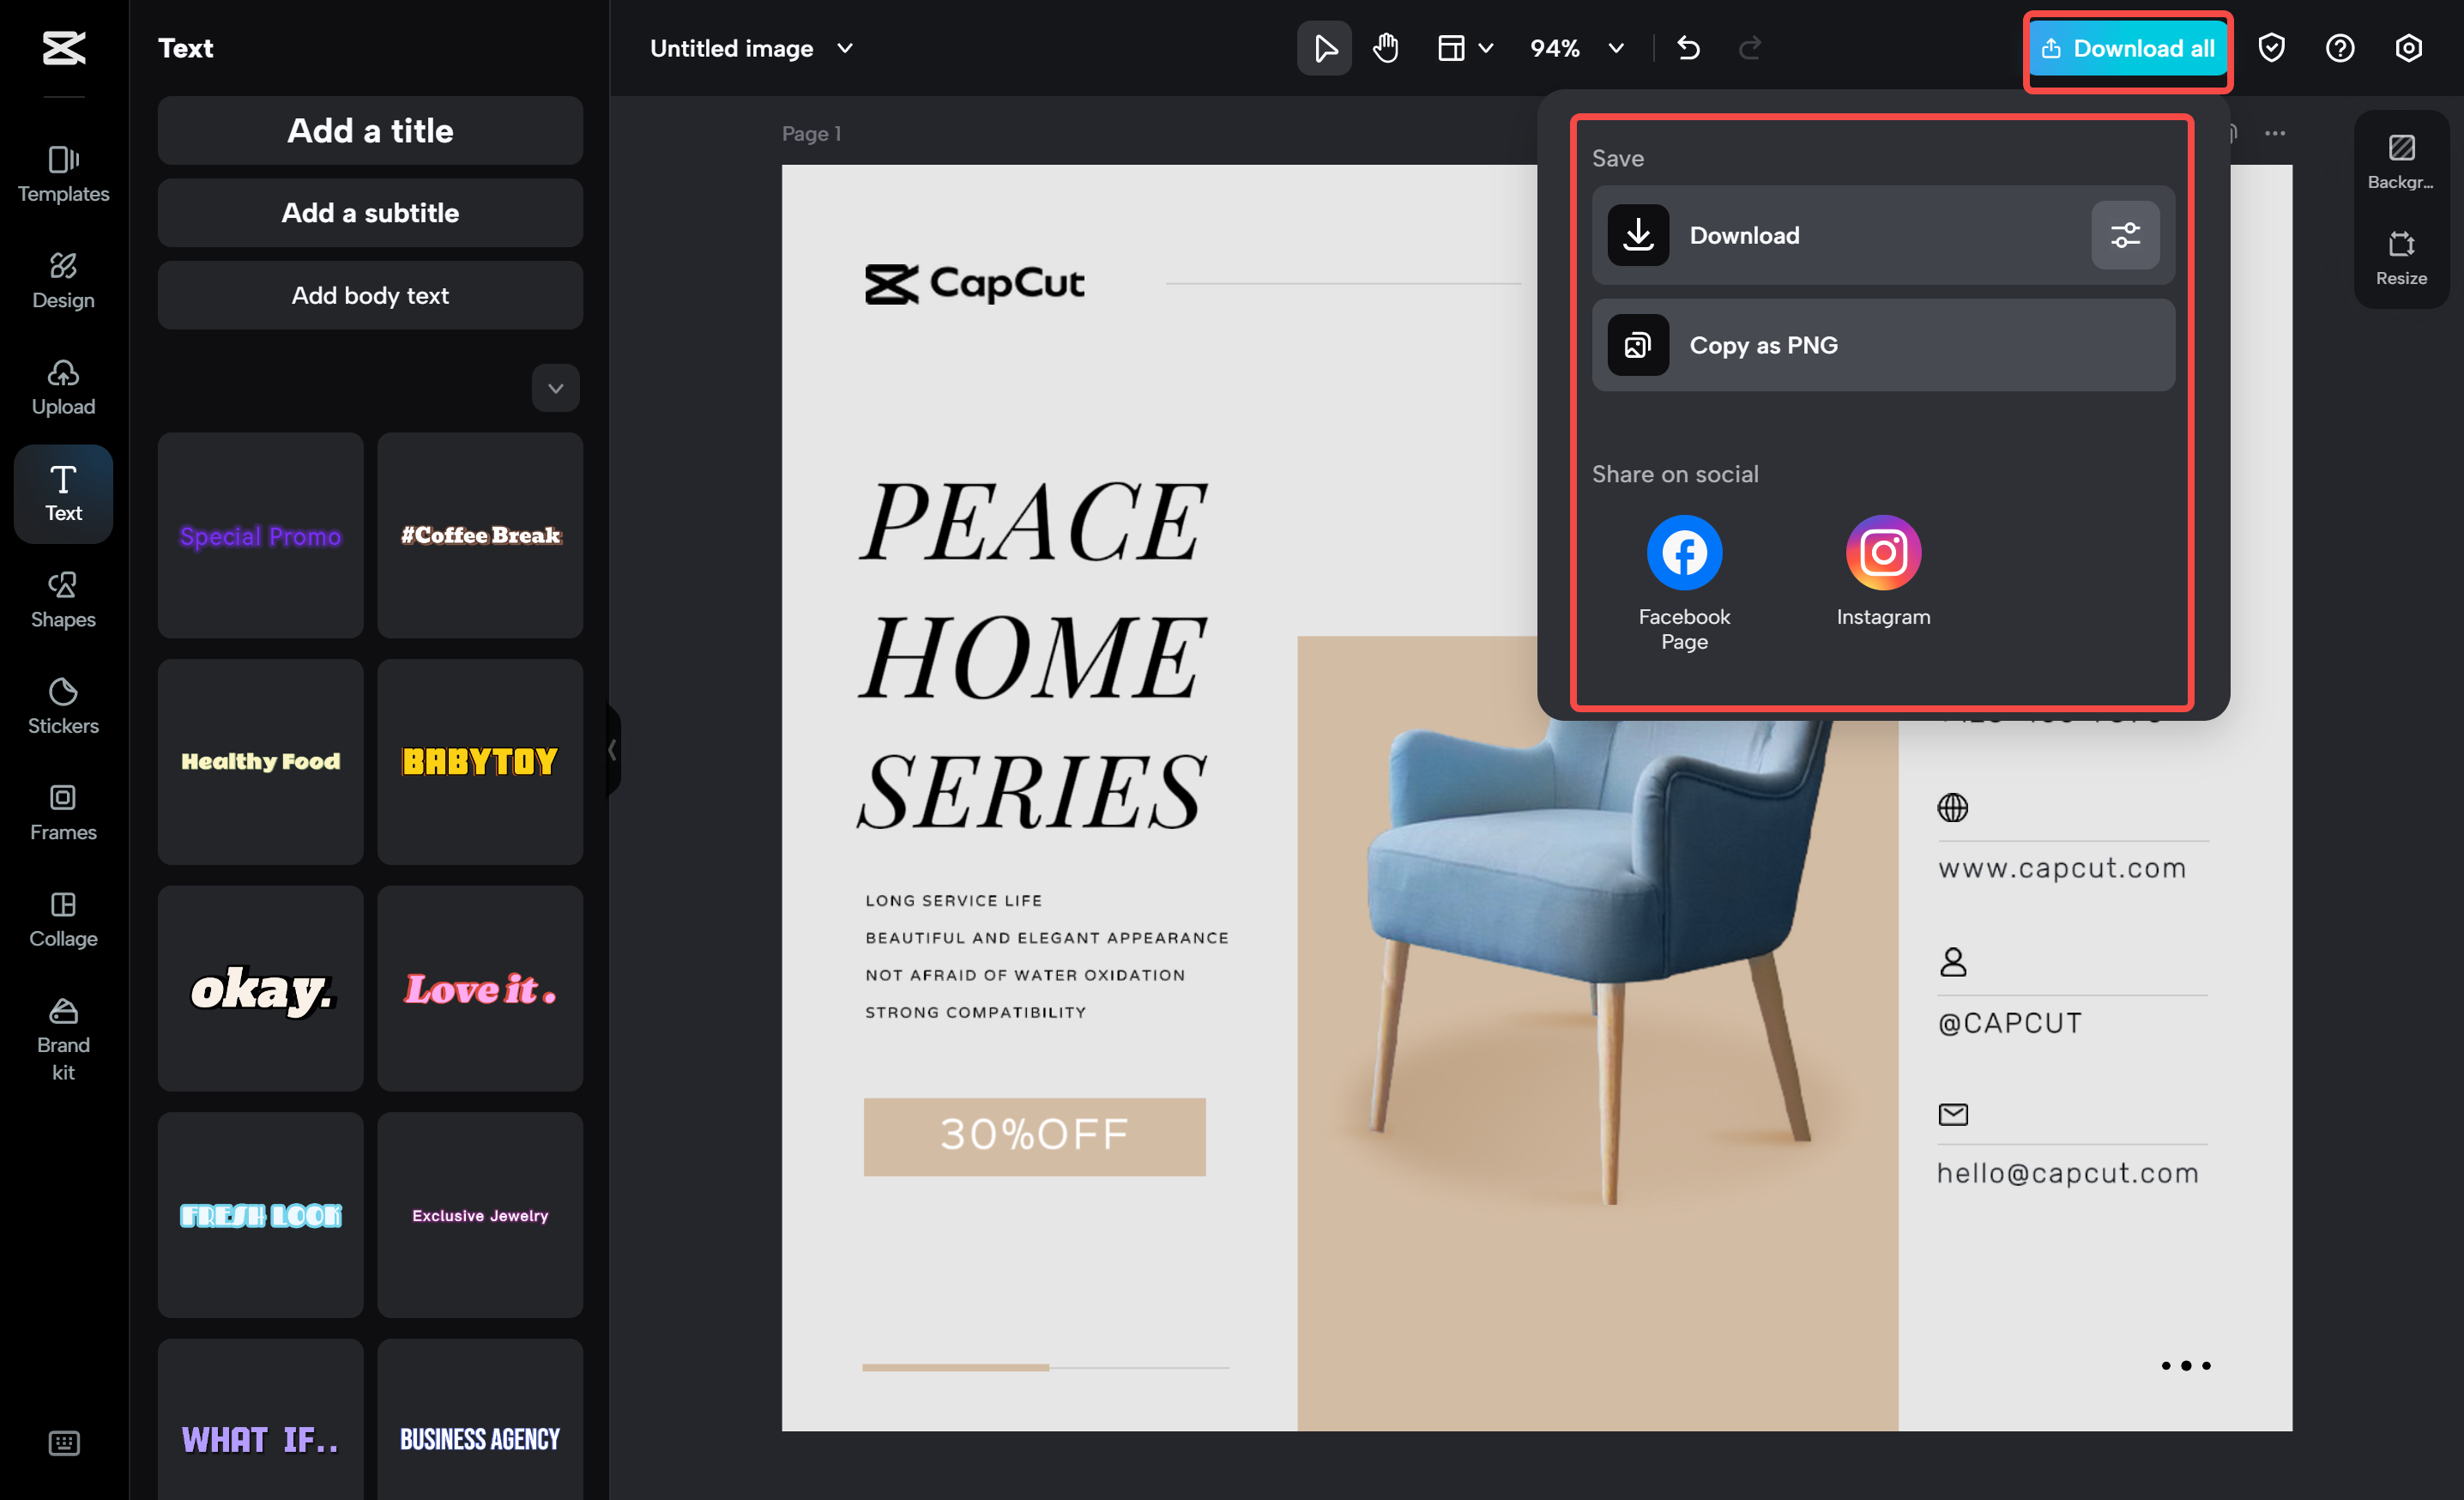Open the Stickers panel
This screenshot has width=2464, height=1500.
click(62, 707)
